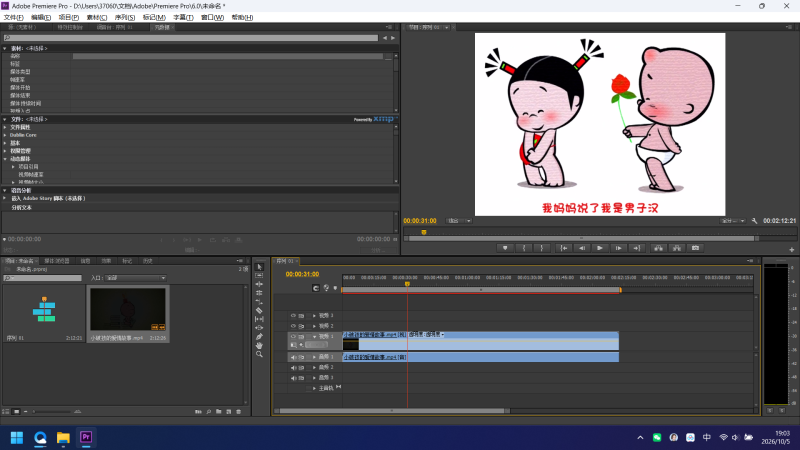The height and width of the screenshot is (450, 800).
Task: Click the new bin folder icon
Action: pos(218,412)
